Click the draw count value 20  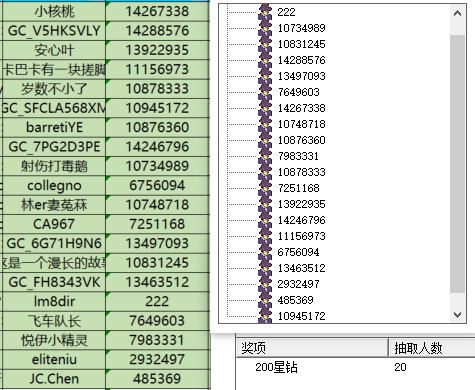tap(400, 367)
